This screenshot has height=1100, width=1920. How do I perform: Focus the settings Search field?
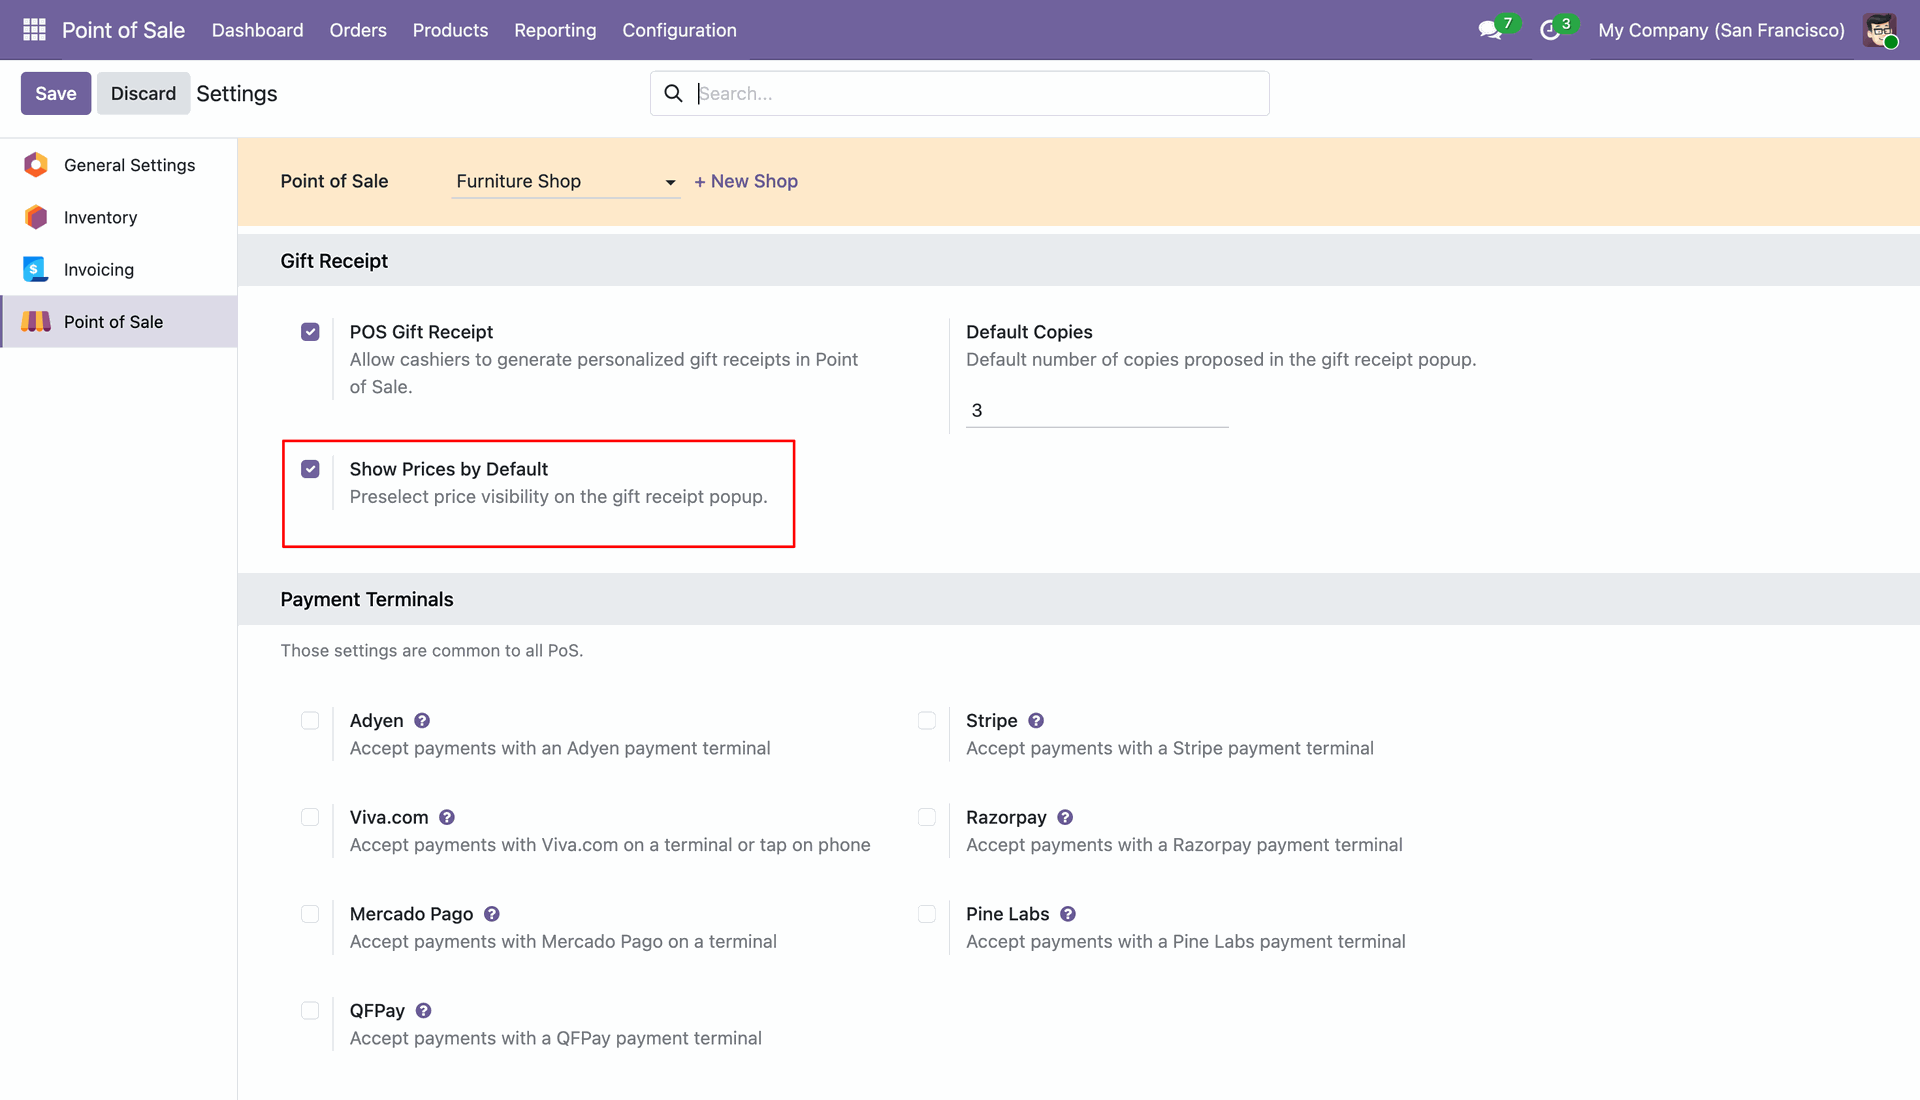[960, 93]
